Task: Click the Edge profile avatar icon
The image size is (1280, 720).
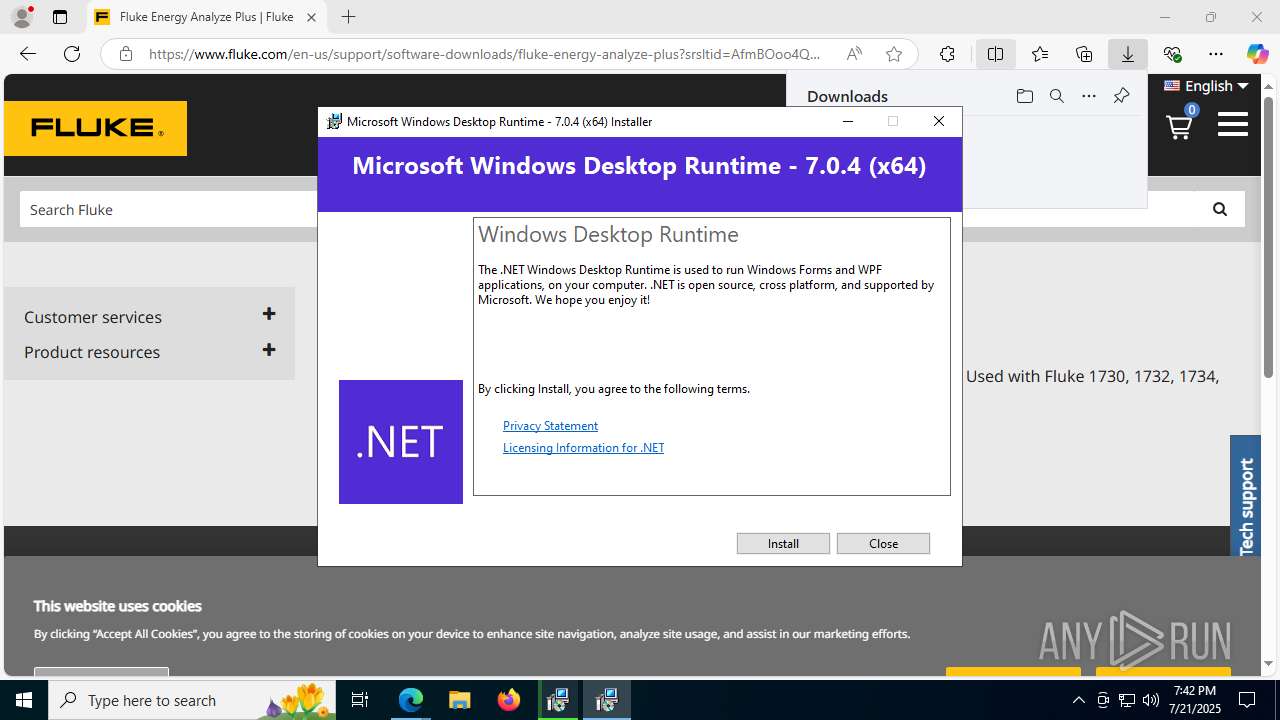Action: [x=21, y=17]
